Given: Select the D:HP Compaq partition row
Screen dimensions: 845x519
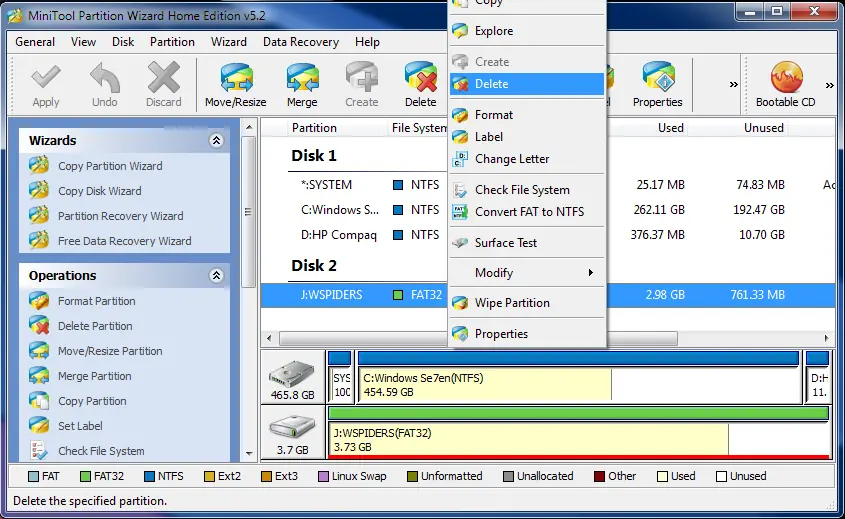Looking at the screenshot, I should click(548, 234).
